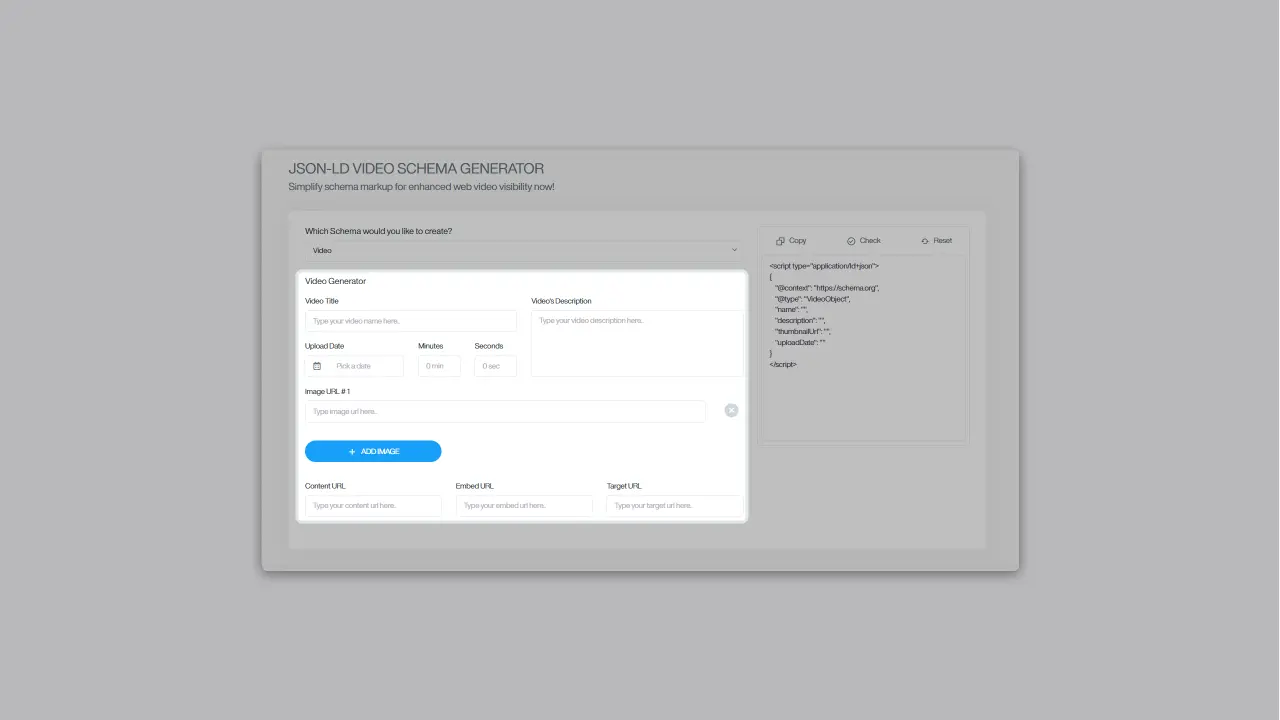Focus the Image URL #1 field
The width and height of the screenshot is (1280, 720).
coord(505,411)
